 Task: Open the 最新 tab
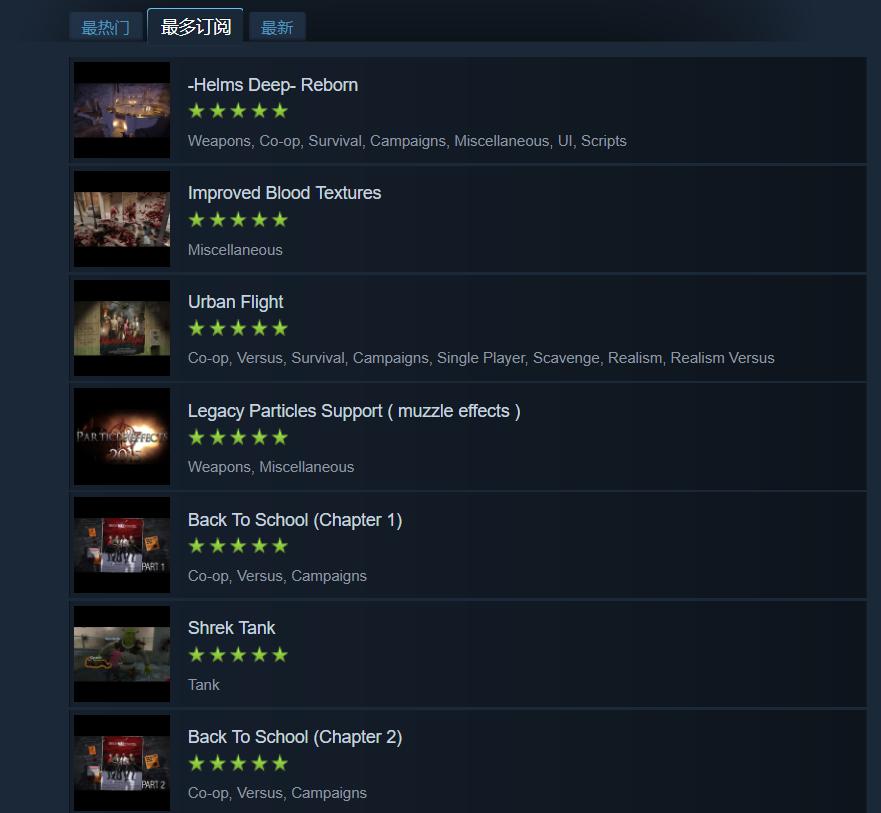coord(277,27)
